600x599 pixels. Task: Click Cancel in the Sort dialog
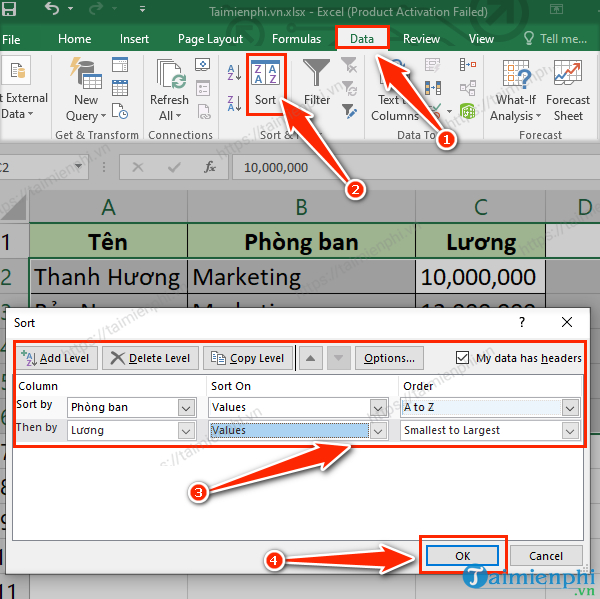click(x=546, y=555)
